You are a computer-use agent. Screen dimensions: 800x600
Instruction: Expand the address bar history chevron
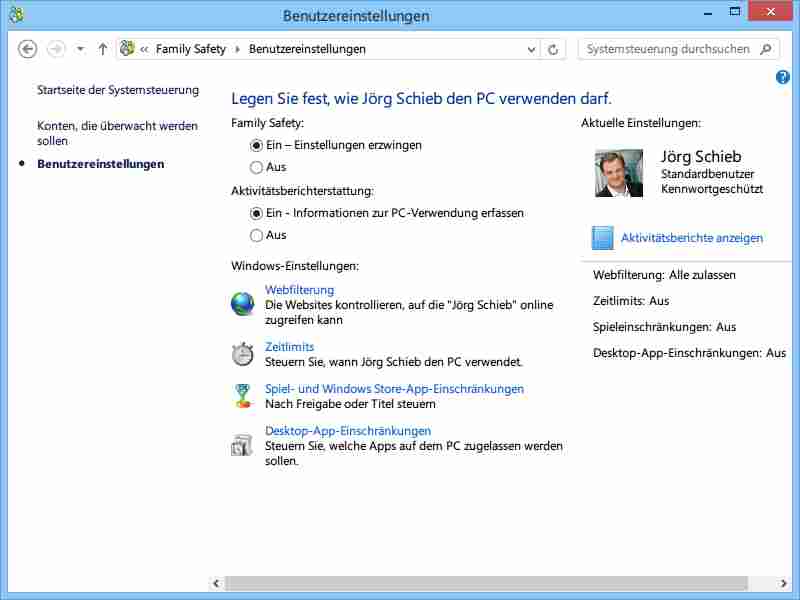tap(531, 49)
